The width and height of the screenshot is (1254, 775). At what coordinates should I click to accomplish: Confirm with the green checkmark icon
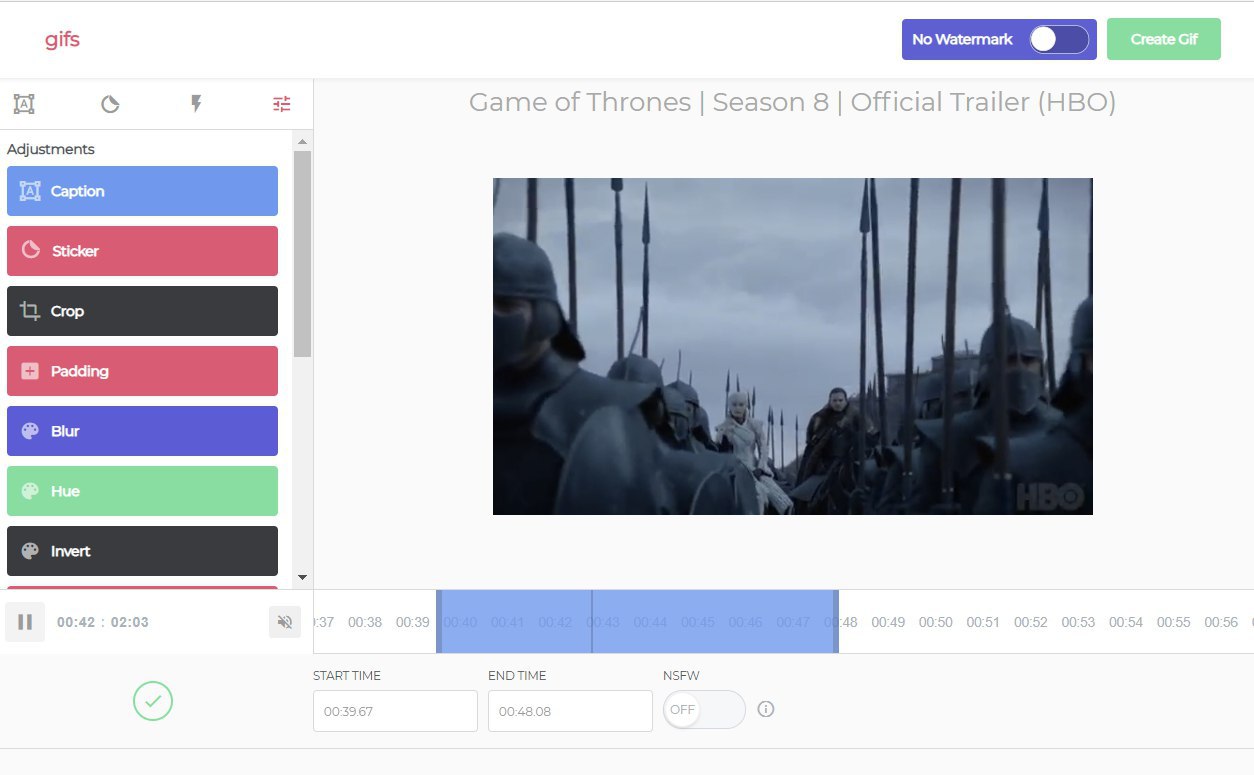pyautogui.click(x=153, y=701)
